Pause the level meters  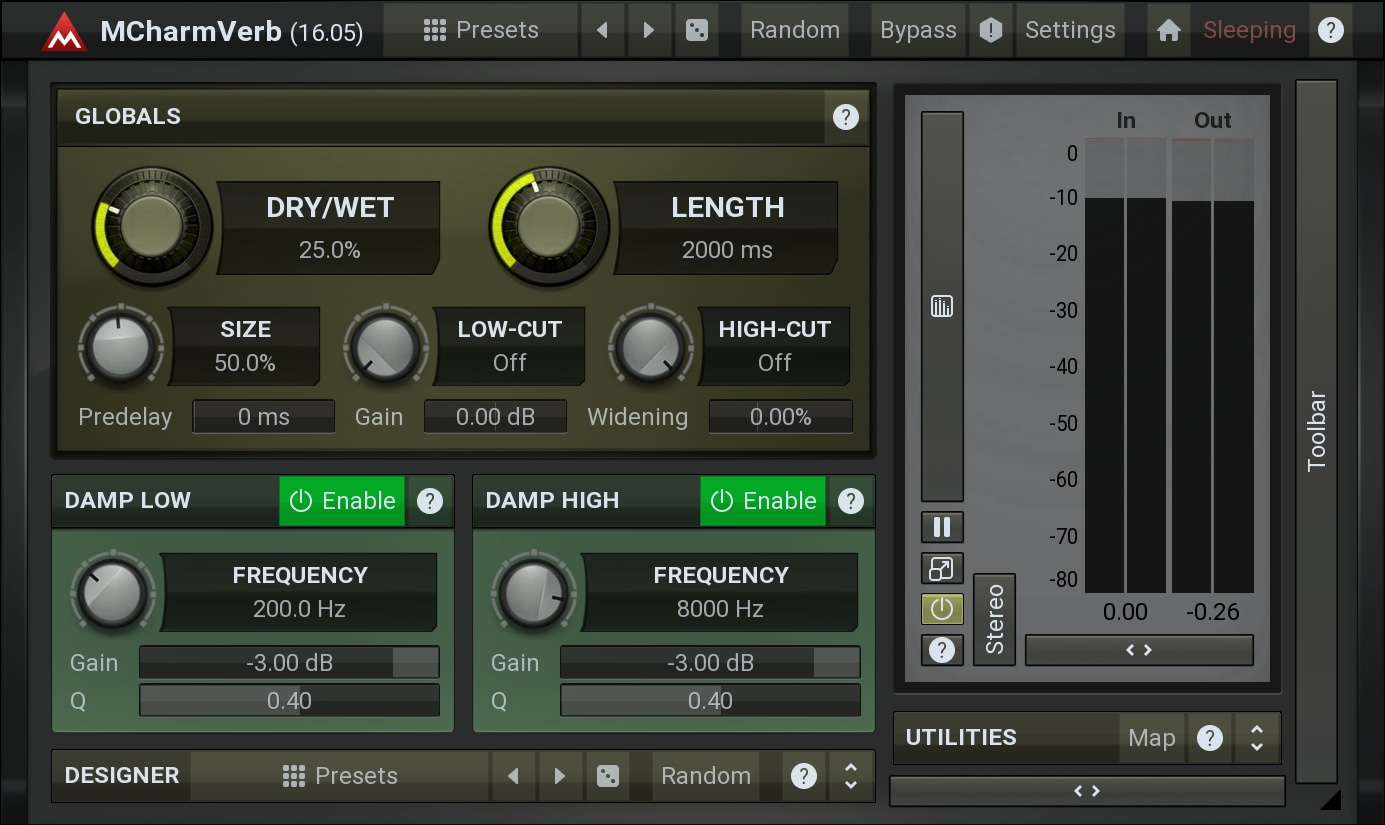click(x=942, y=527)
